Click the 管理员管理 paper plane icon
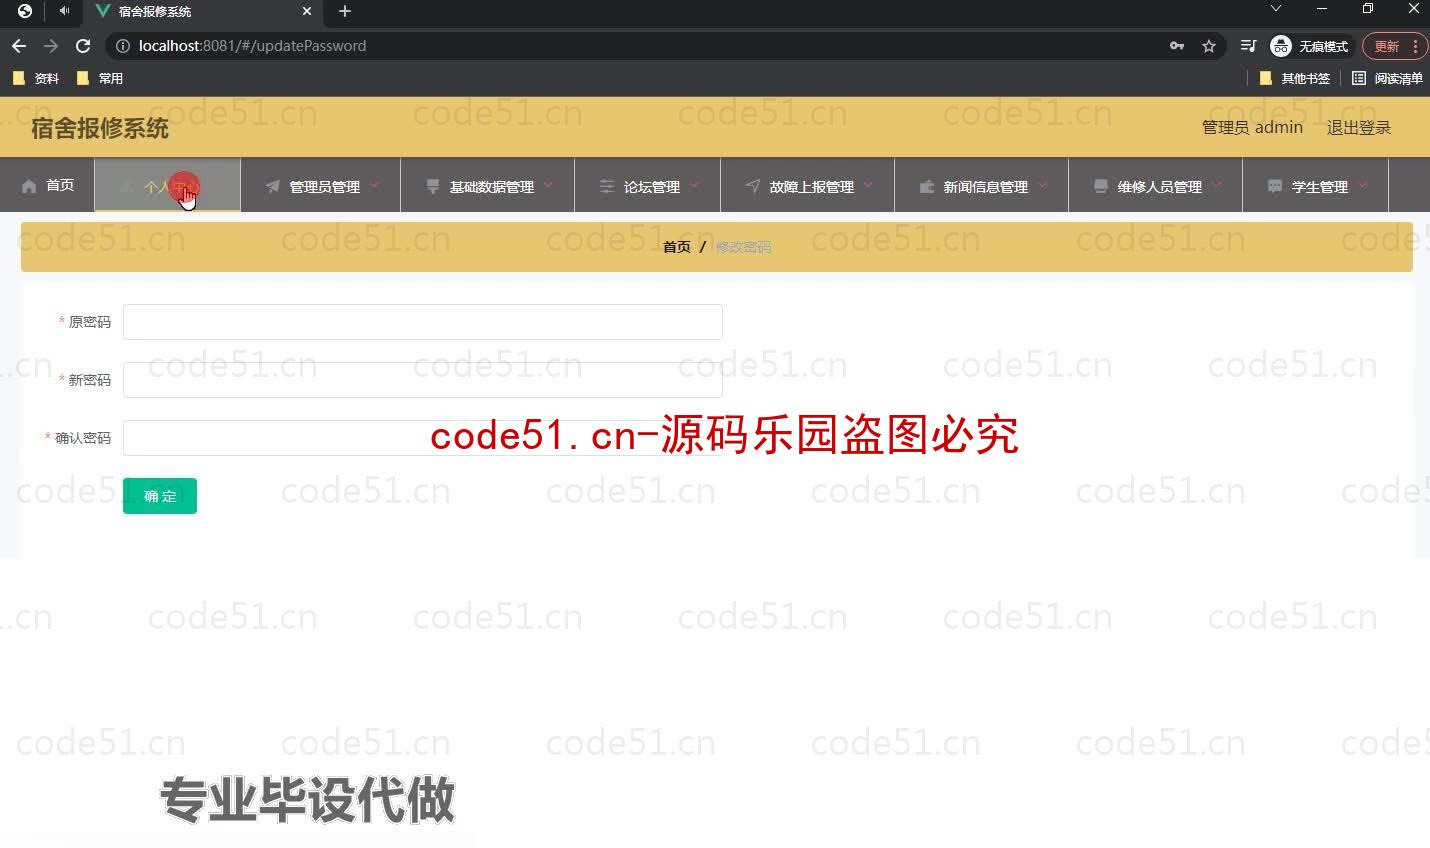The height and width of the screenshot is (848, 1430). coord(273,186)
